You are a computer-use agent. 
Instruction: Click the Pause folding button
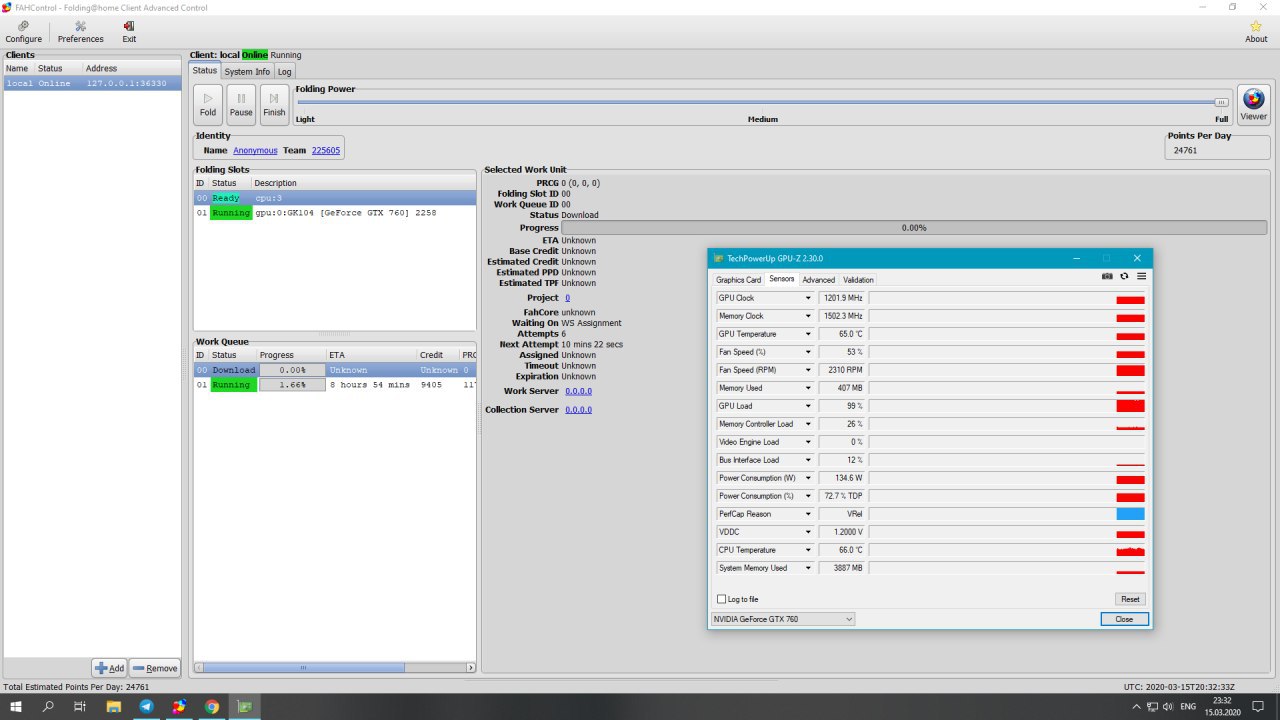(241, 103)
